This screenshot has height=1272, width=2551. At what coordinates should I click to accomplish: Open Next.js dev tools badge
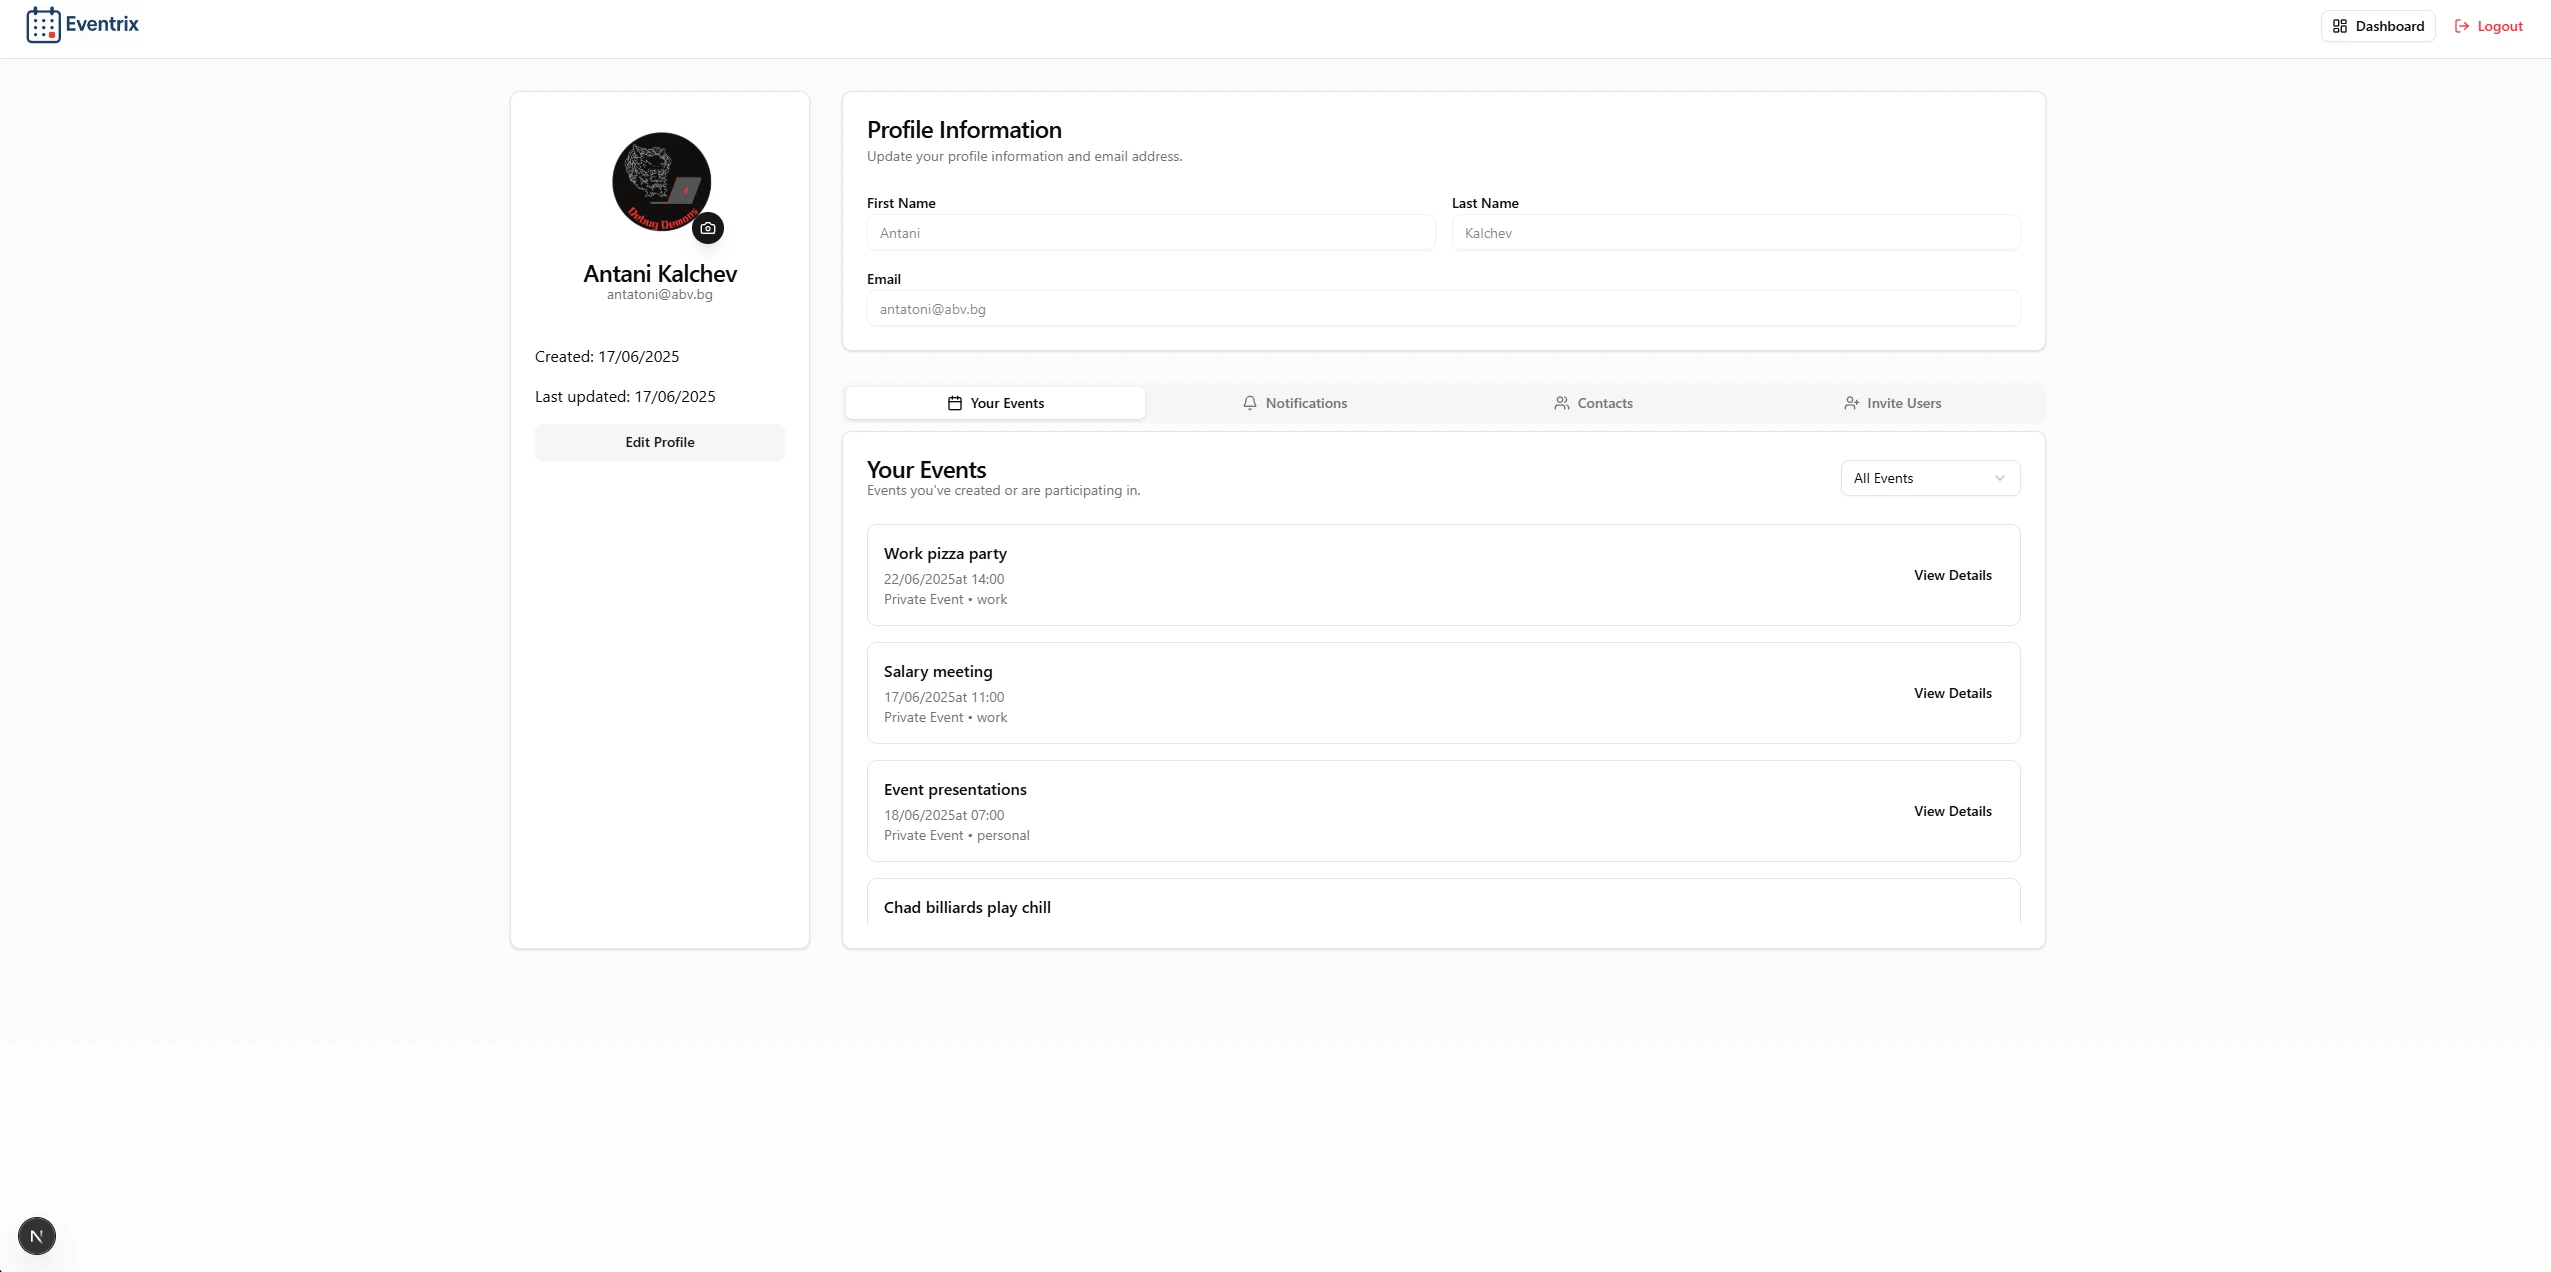[37, 1236]
